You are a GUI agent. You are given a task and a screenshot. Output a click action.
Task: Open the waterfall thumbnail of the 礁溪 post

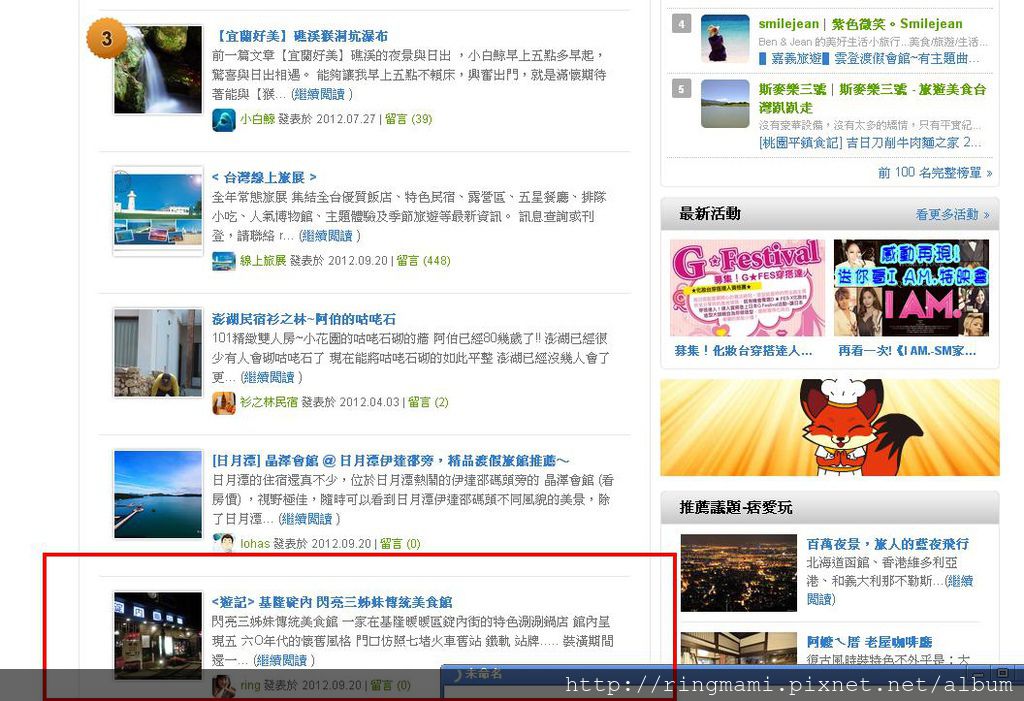point(158,70)
